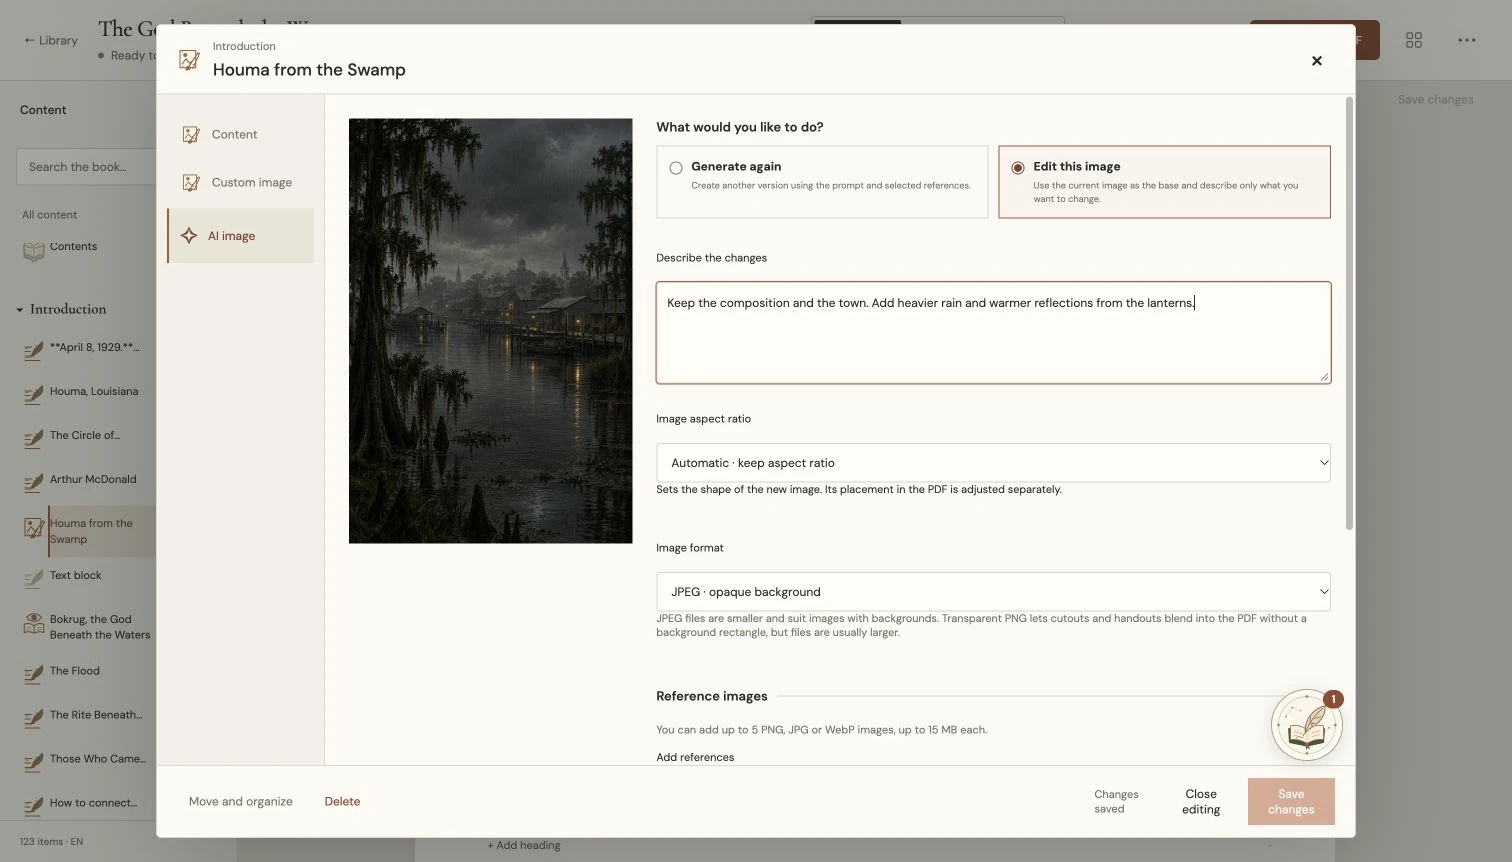Screen dimensions: 1512x862
Task: Select the Edit this image radio
Action: click(1018, 168)
